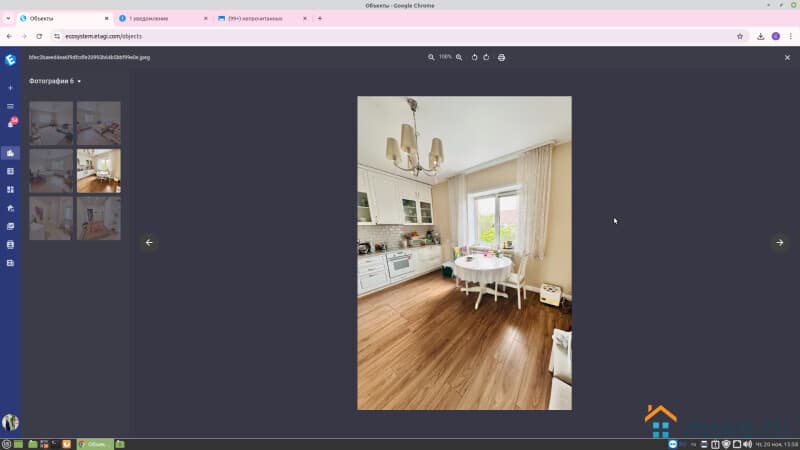Expand the Фотографии 6 dropdown
The width and height of the screenshot is (800, 450).
(x=55, y=81)
